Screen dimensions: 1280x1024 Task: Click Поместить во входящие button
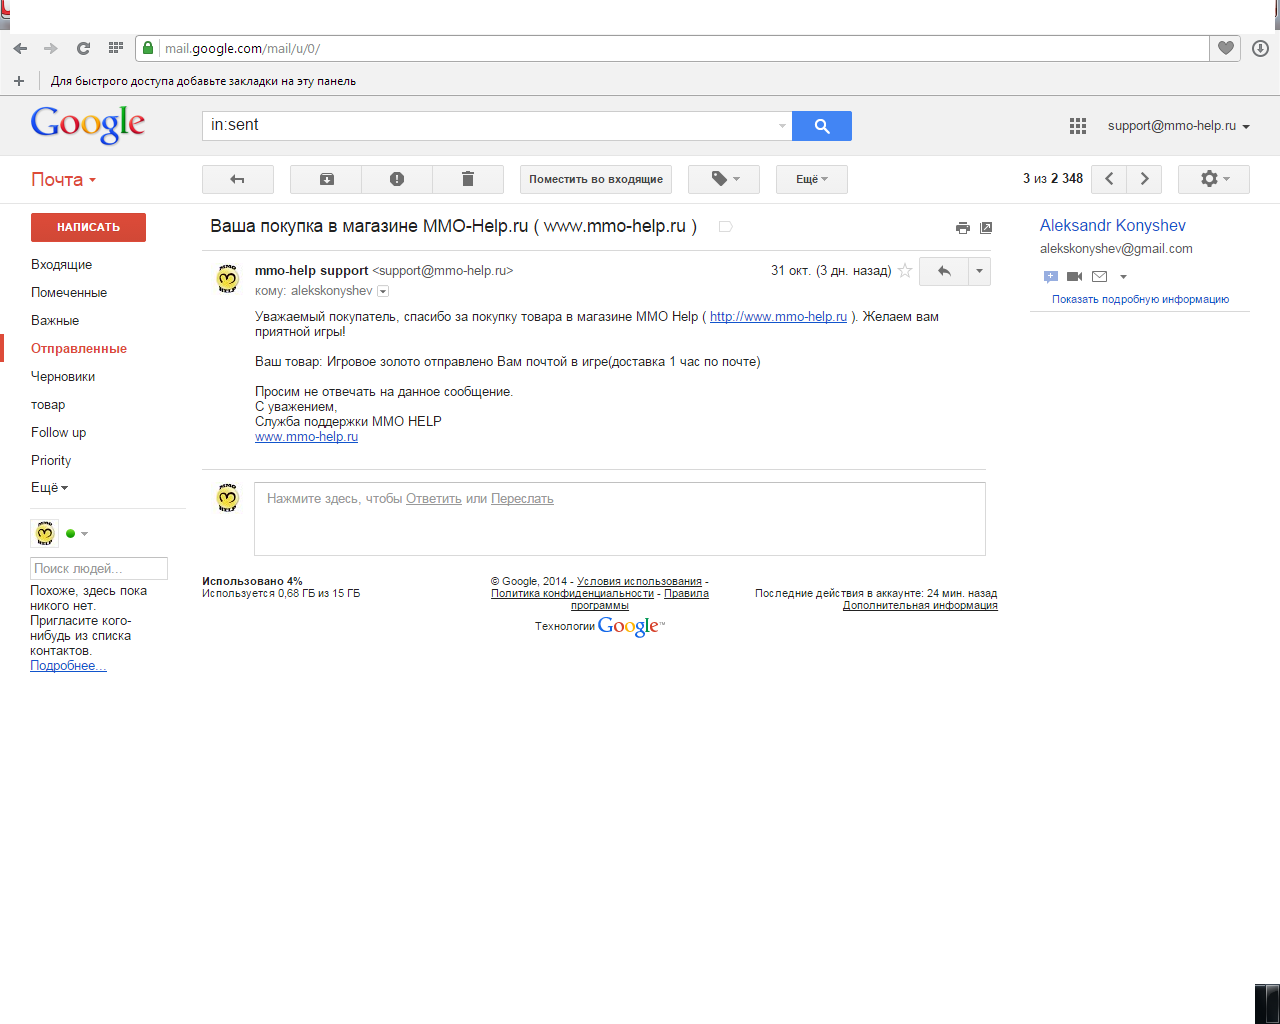click(596, 179)
